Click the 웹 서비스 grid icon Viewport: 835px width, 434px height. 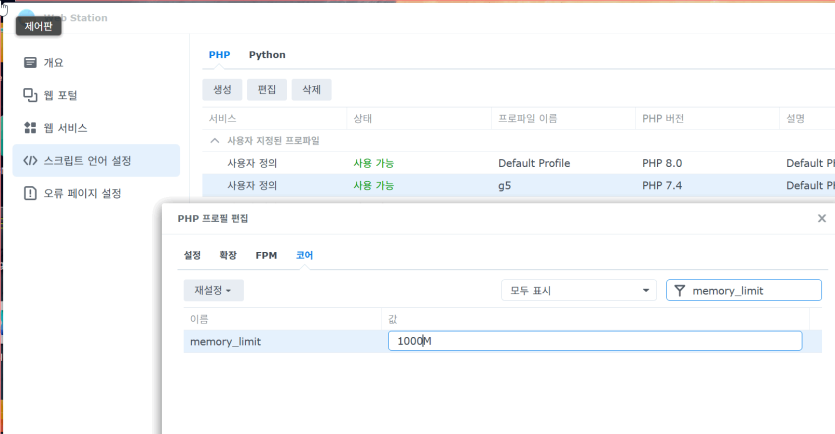pyautogui.click(x=30, y=128)
